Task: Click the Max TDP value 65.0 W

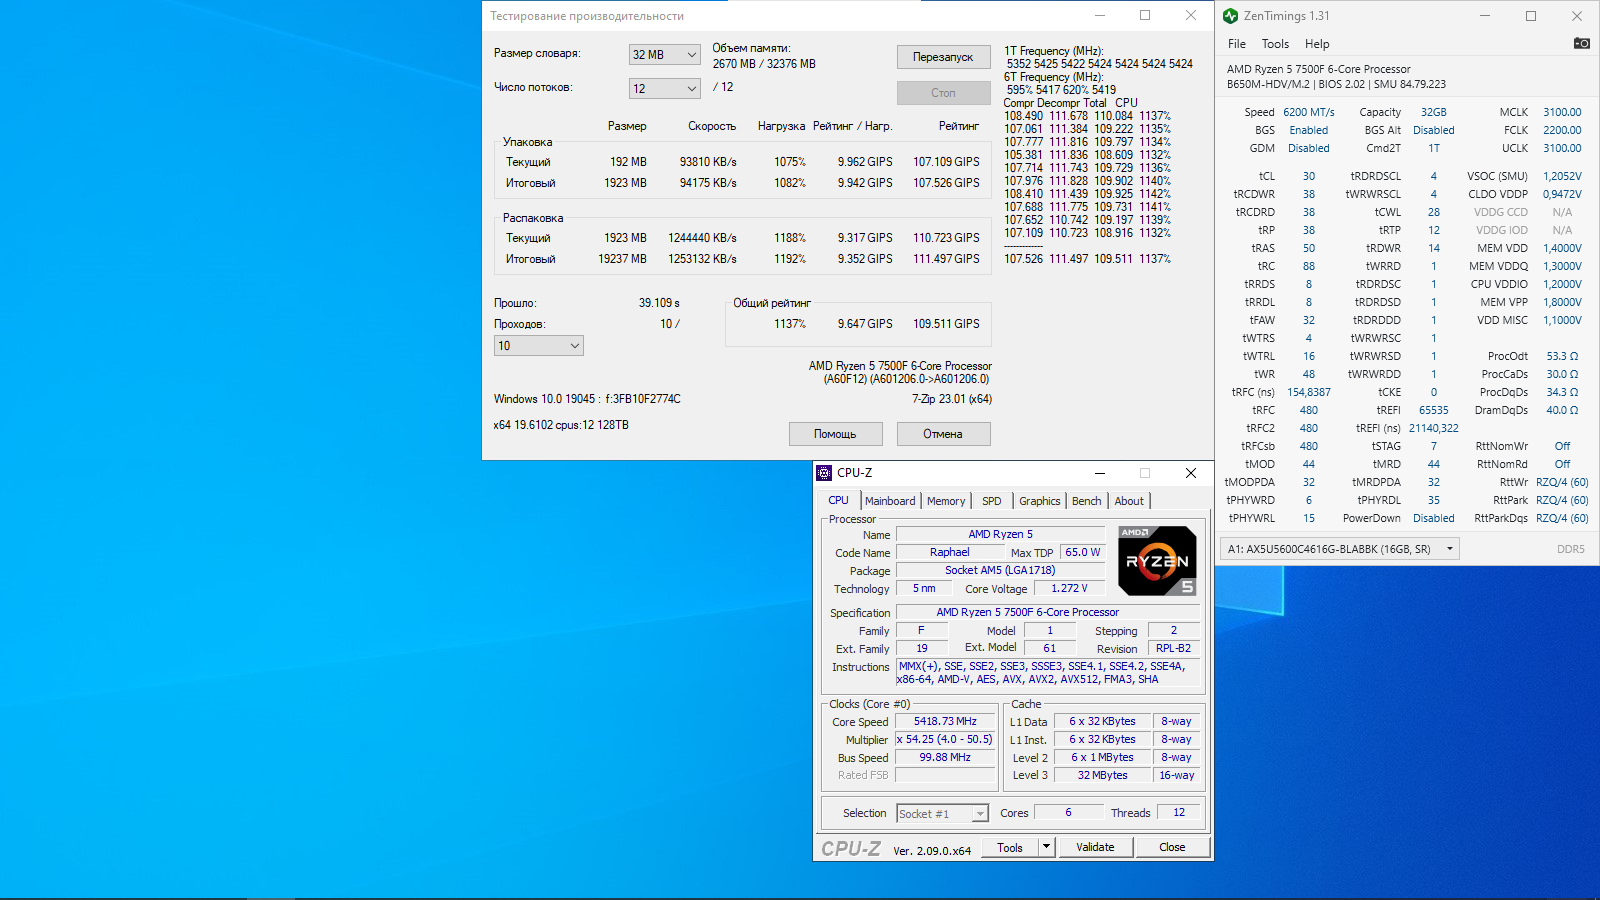Action: point(1082,552)
